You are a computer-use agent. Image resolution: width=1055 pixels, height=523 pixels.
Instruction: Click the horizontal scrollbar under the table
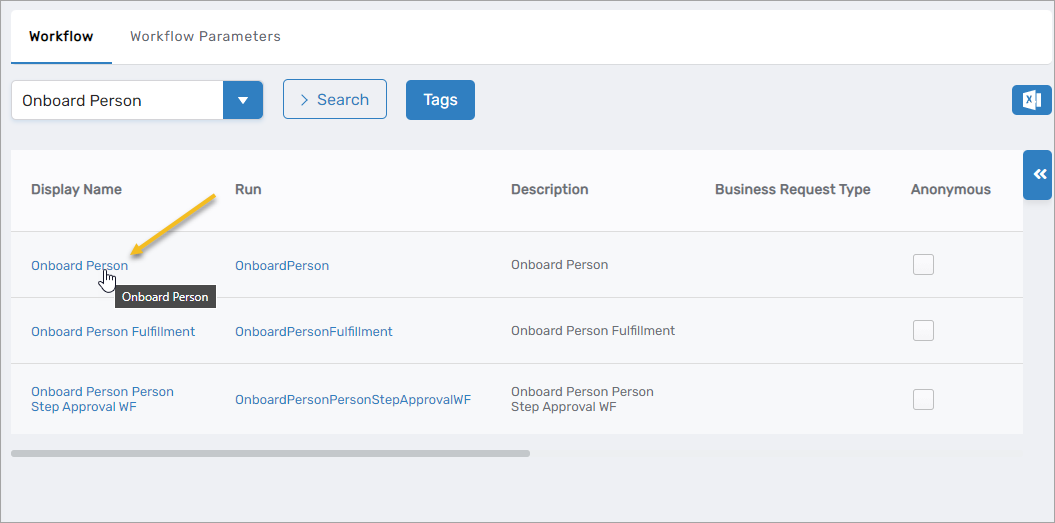(x=270, y=453)
